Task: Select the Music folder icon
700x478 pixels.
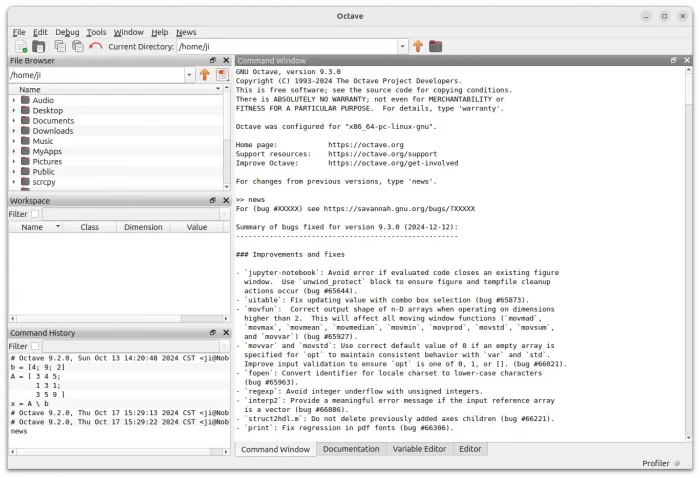Action: [x=25, y=141]
